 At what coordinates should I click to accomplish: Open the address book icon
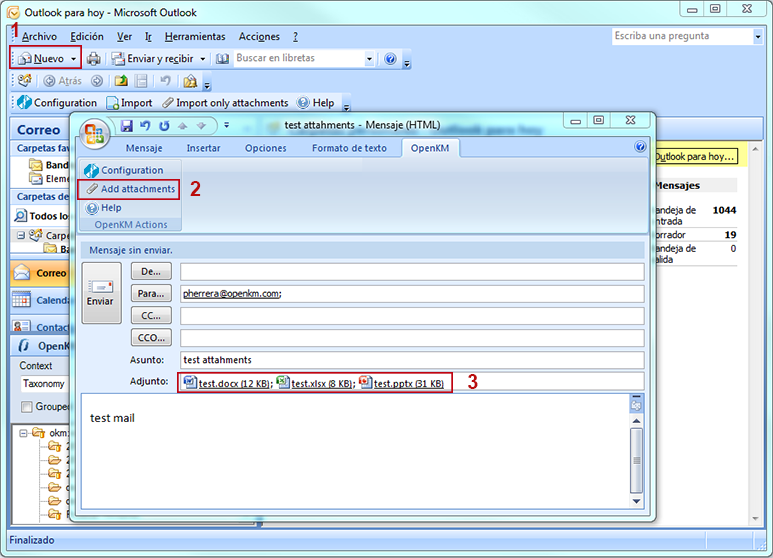[222, 59]
